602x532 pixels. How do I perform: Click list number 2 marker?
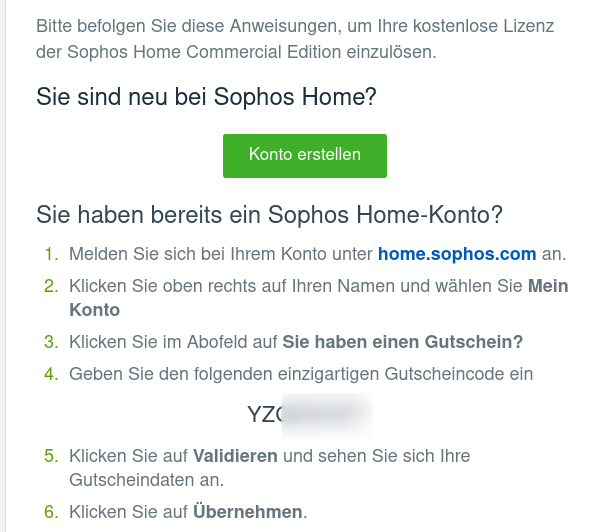(x=51, y=287)
